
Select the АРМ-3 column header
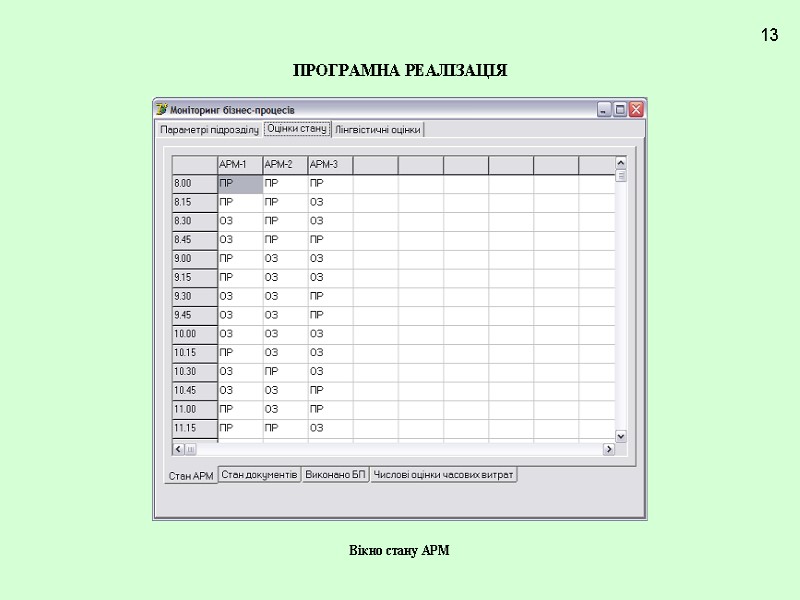pyautogui.click(x=330, y=165)
